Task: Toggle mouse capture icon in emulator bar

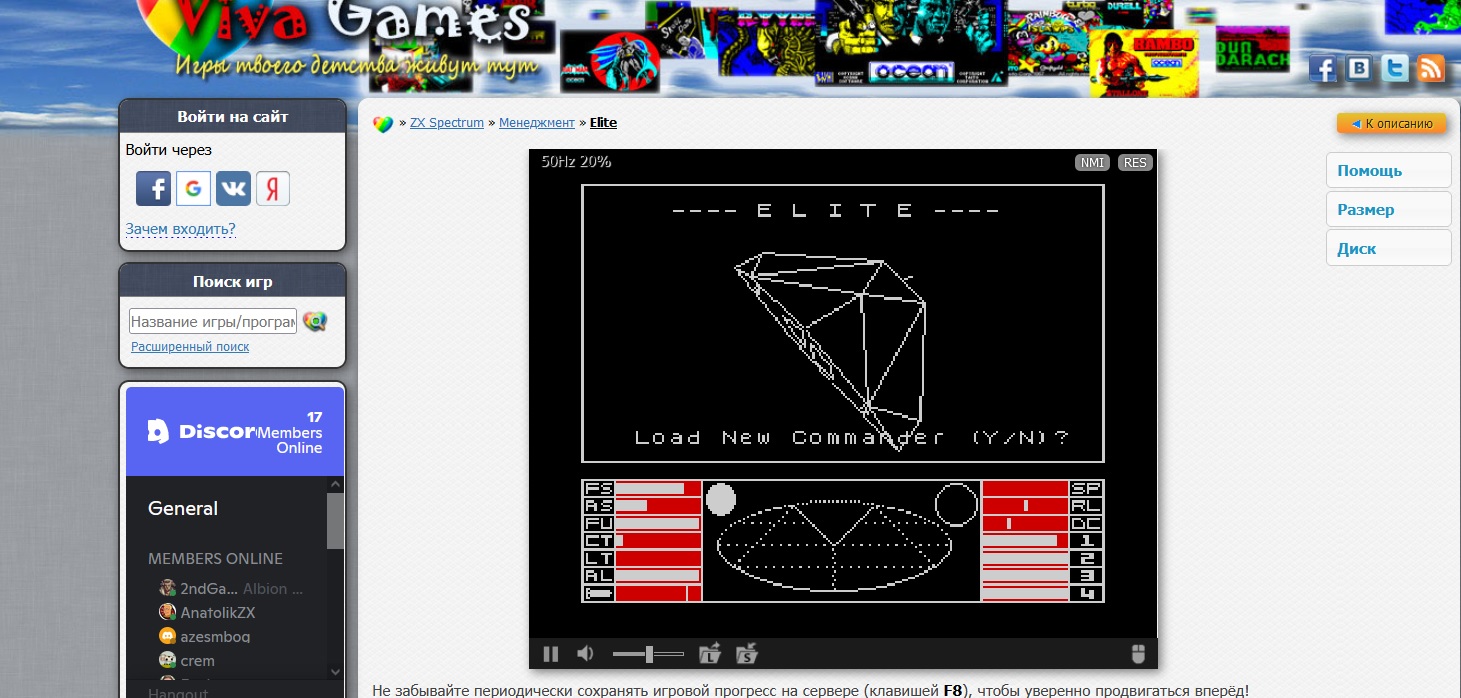Action: coord(1137,654)
